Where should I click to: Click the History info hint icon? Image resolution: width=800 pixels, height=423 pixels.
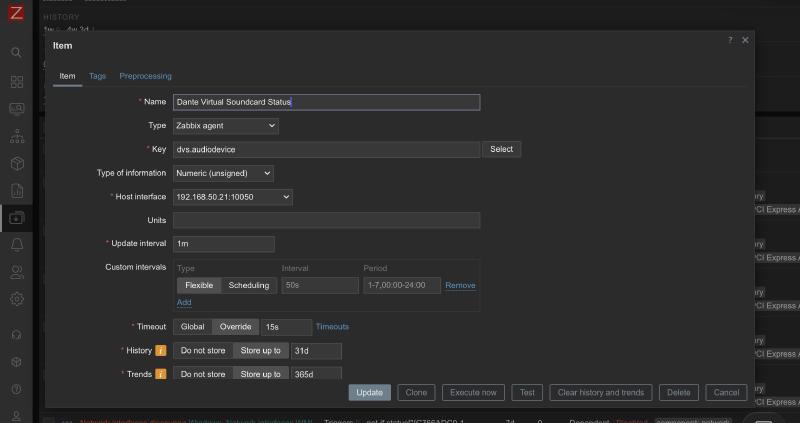(x=161, y=351)
